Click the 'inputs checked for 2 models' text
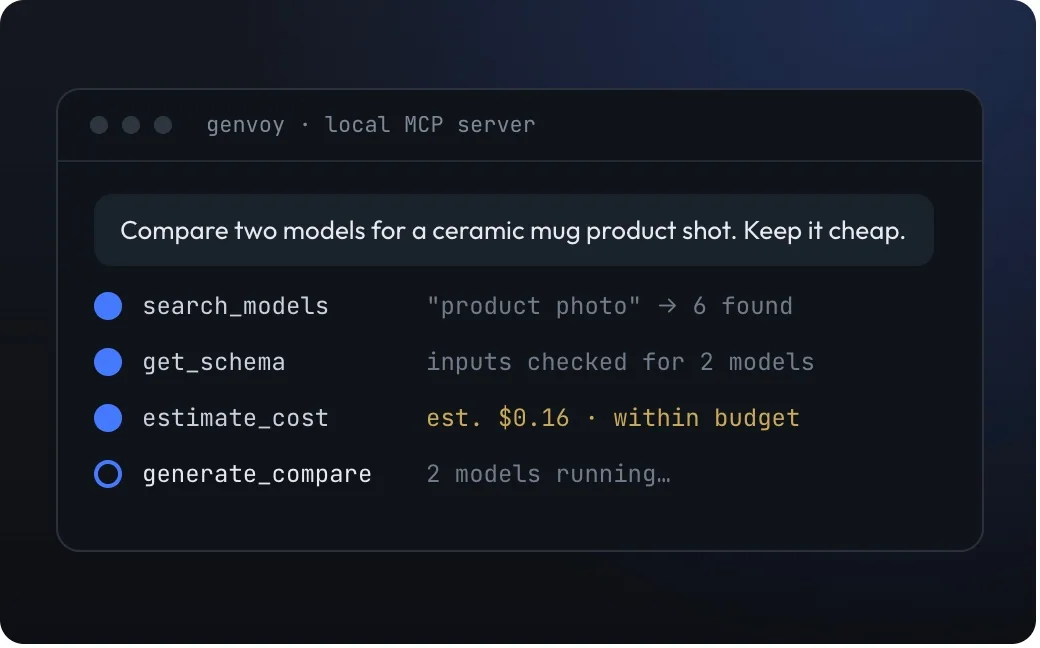The width and height of the screenshot is (1040, 648). click(620, 362)
